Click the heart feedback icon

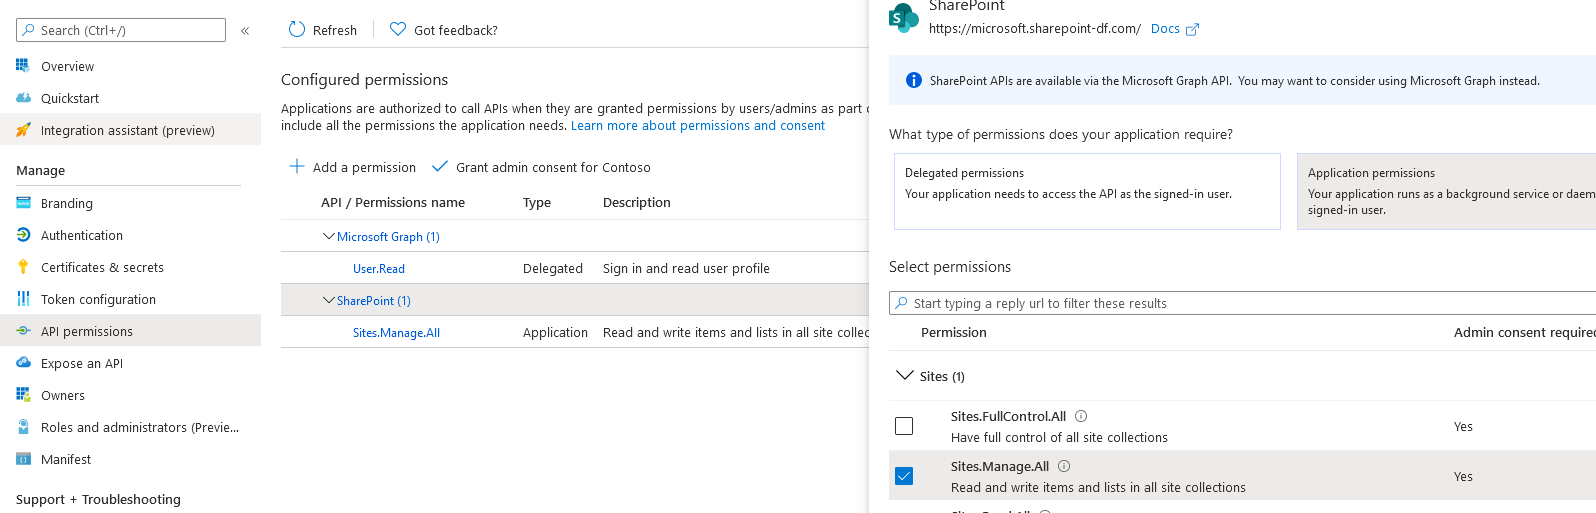[398, 30]
